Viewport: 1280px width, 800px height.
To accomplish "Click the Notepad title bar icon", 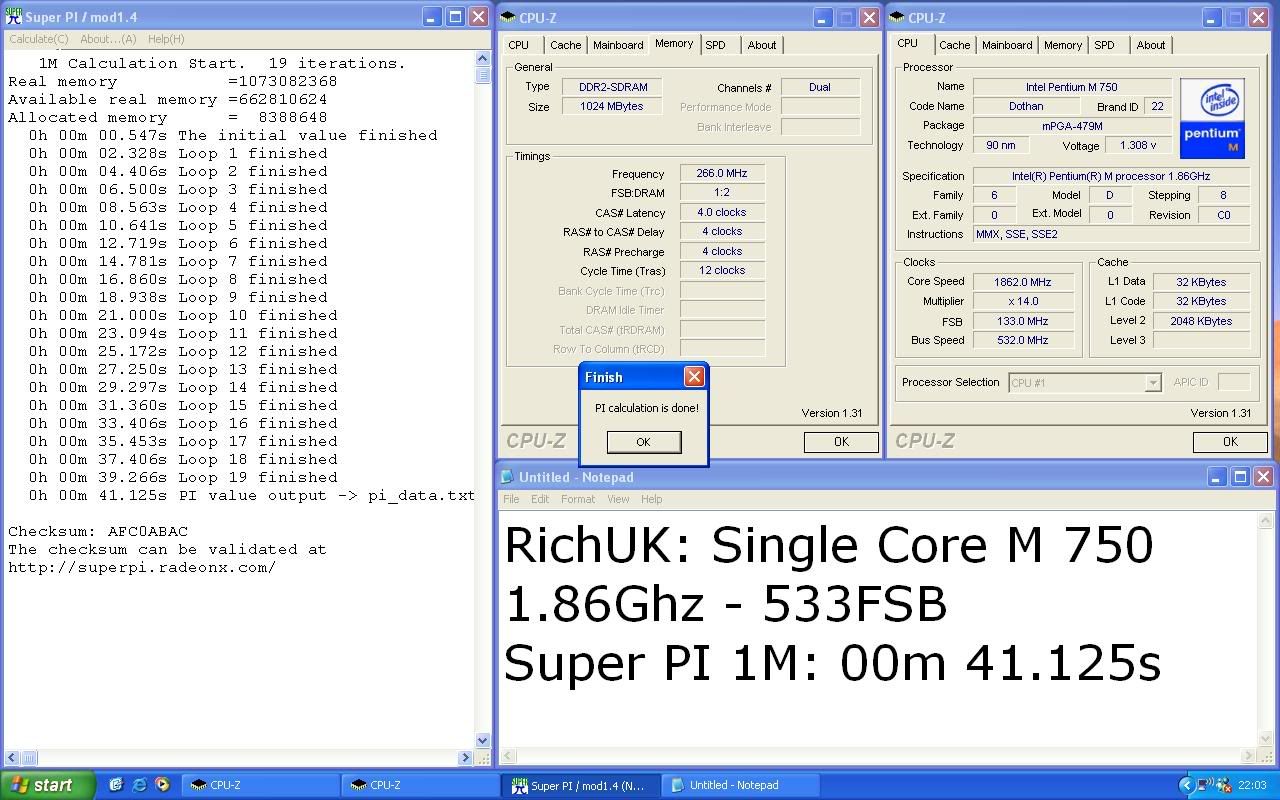I will [507, 477].
